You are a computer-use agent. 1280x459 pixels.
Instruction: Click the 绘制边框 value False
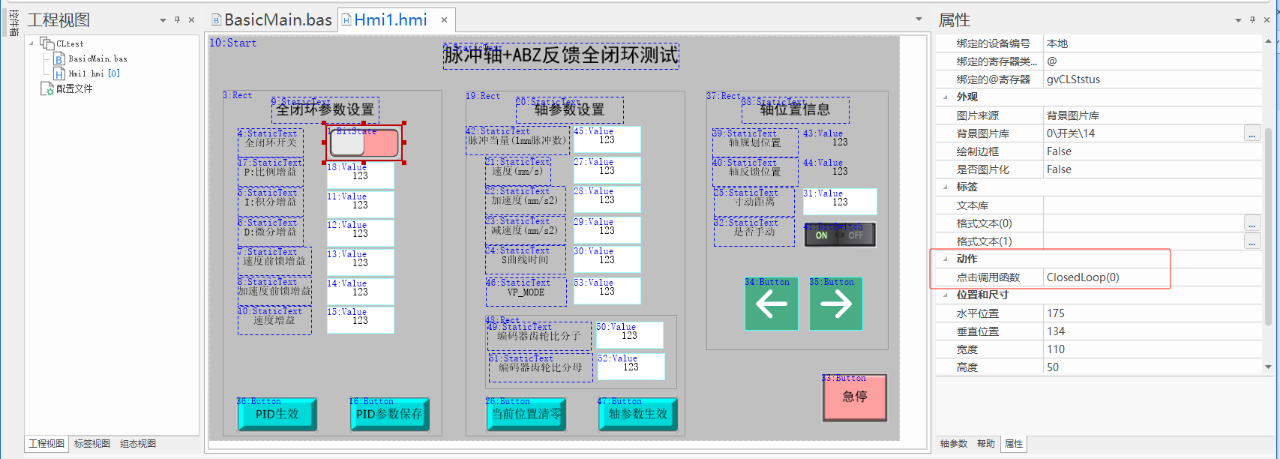coord(1152,151)
